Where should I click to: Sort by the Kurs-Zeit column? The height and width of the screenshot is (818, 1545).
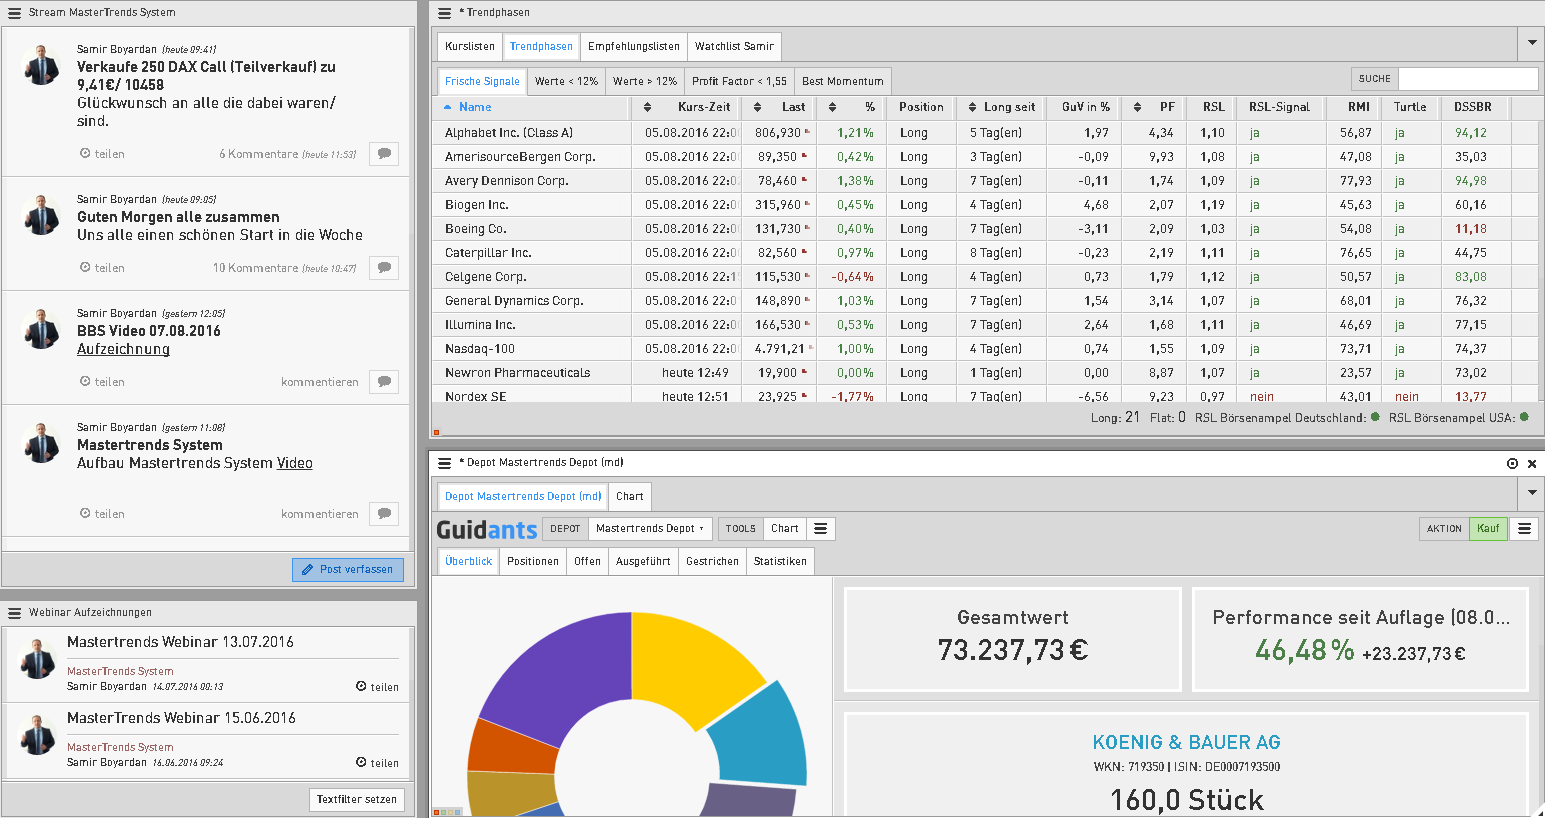(647, 107)
